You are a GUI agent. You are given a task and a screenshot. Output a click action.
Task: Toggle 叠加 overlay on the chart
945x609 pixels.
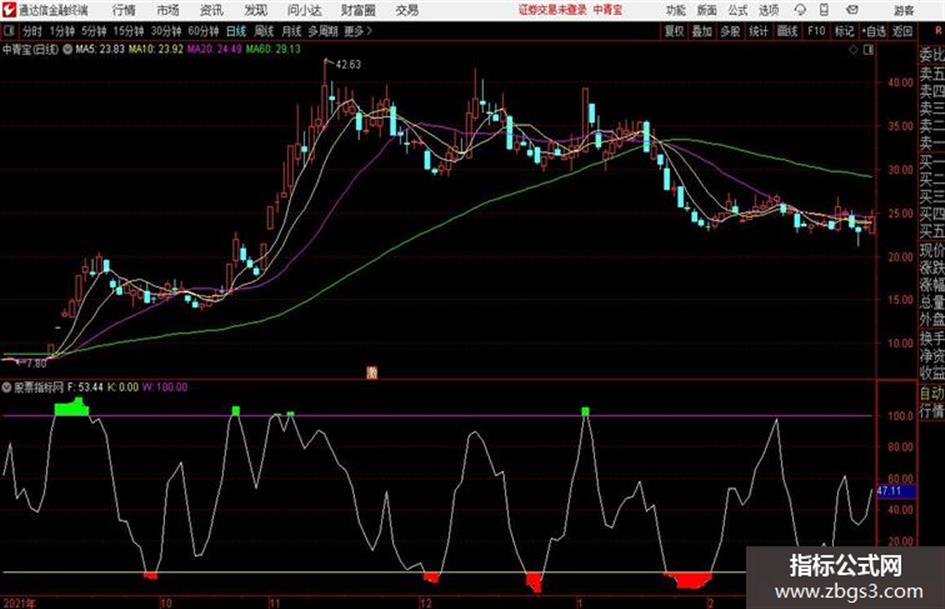tap(702, 31)
